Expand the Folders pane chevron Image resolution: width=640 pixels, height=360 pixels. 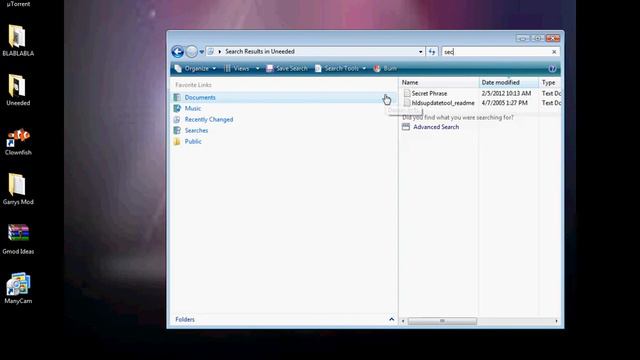tap(391, 319)
